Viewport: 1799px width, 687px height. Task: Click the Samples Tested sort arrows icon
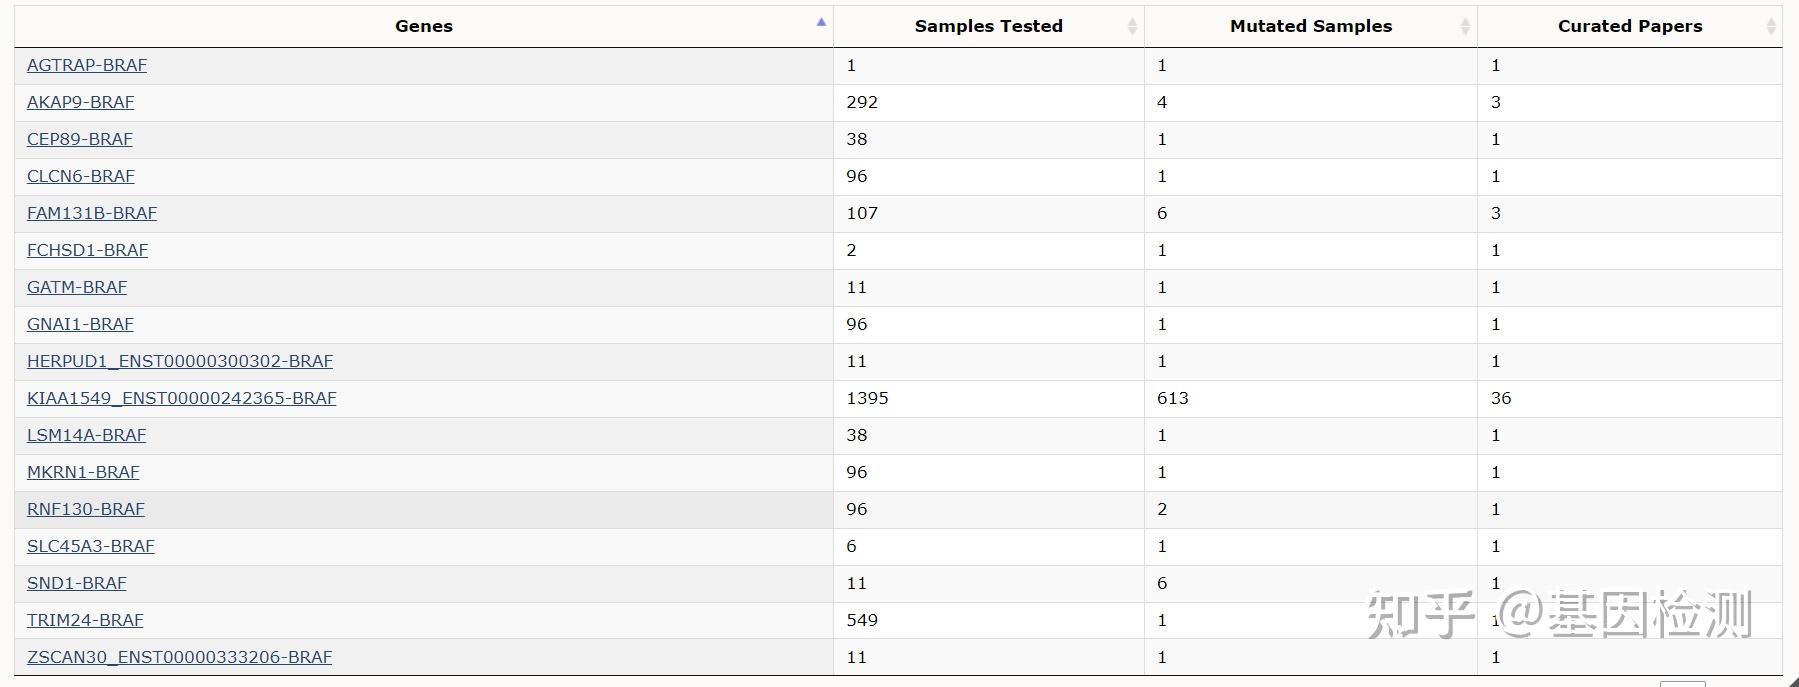click(1132, 27)
